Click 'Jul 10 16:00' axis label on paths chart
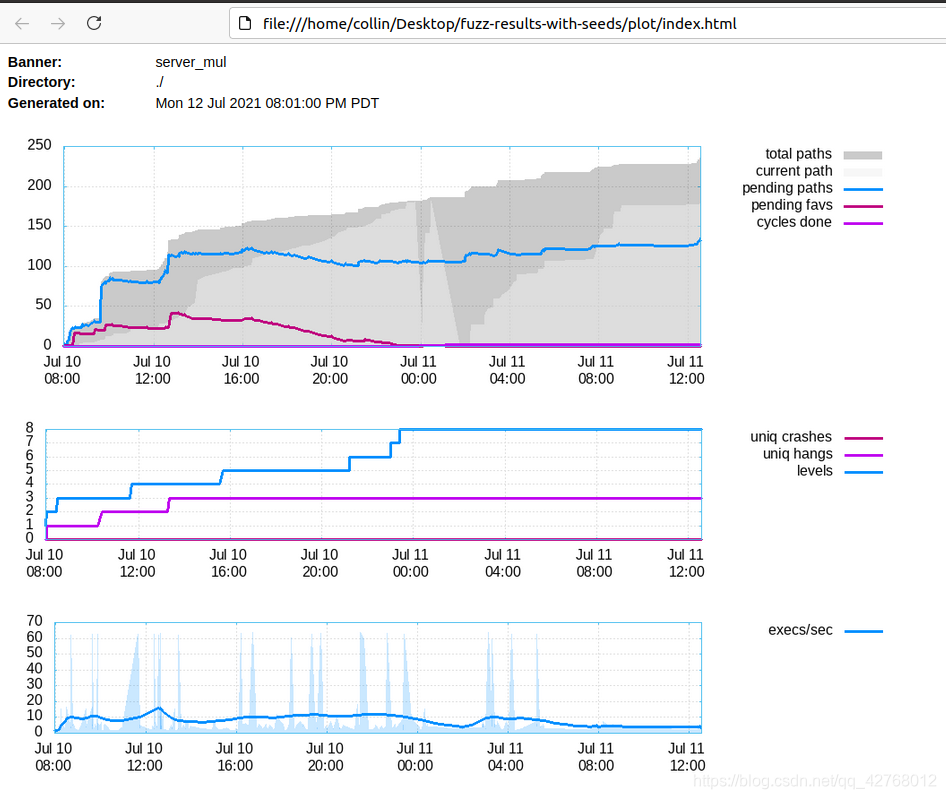 241,370
